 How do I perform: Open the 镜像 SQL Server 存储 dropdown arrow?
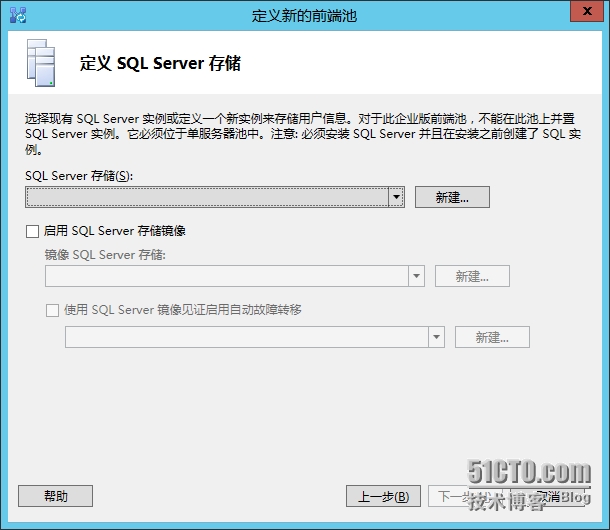(x=416, y=276)
